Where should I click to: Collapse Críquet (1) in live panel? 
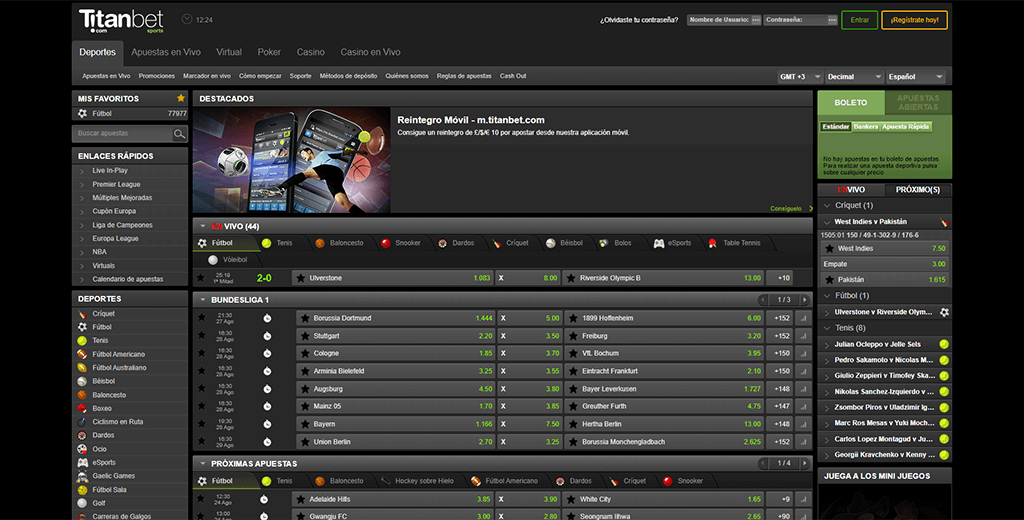click(x=827, y=206)
